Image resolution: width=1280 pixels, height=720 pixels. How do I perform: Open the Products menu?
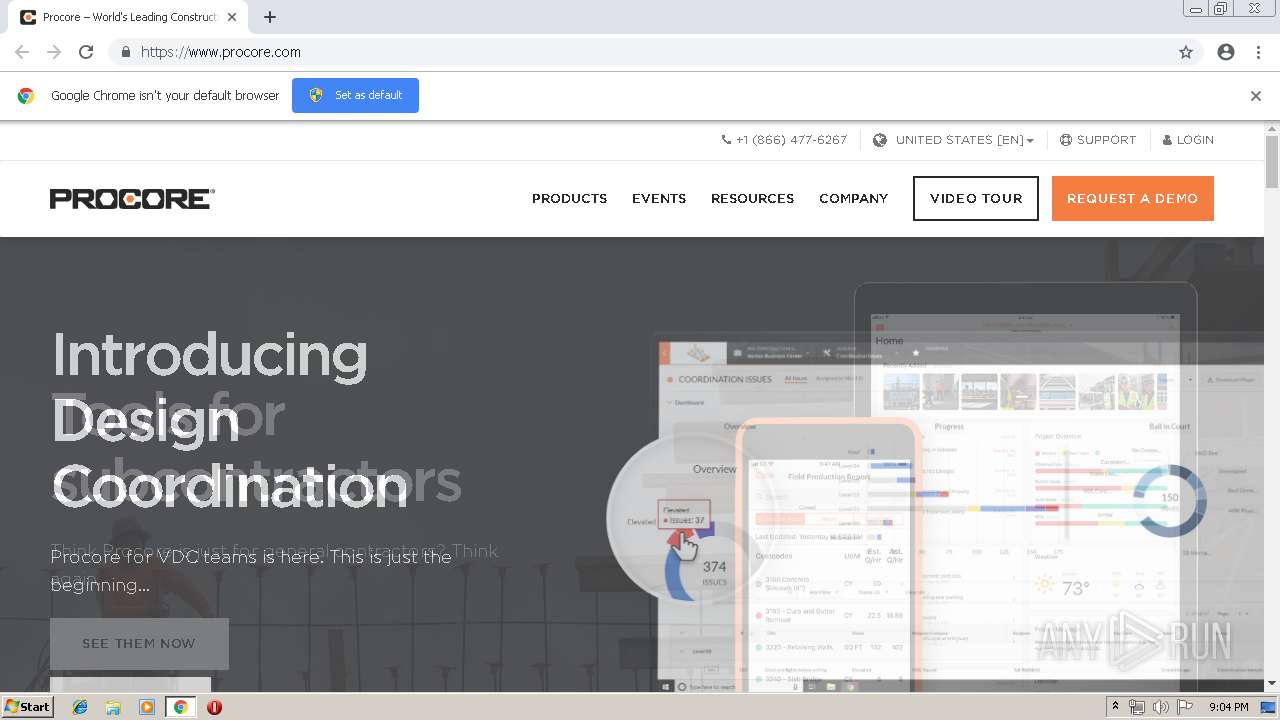point(569,198)
